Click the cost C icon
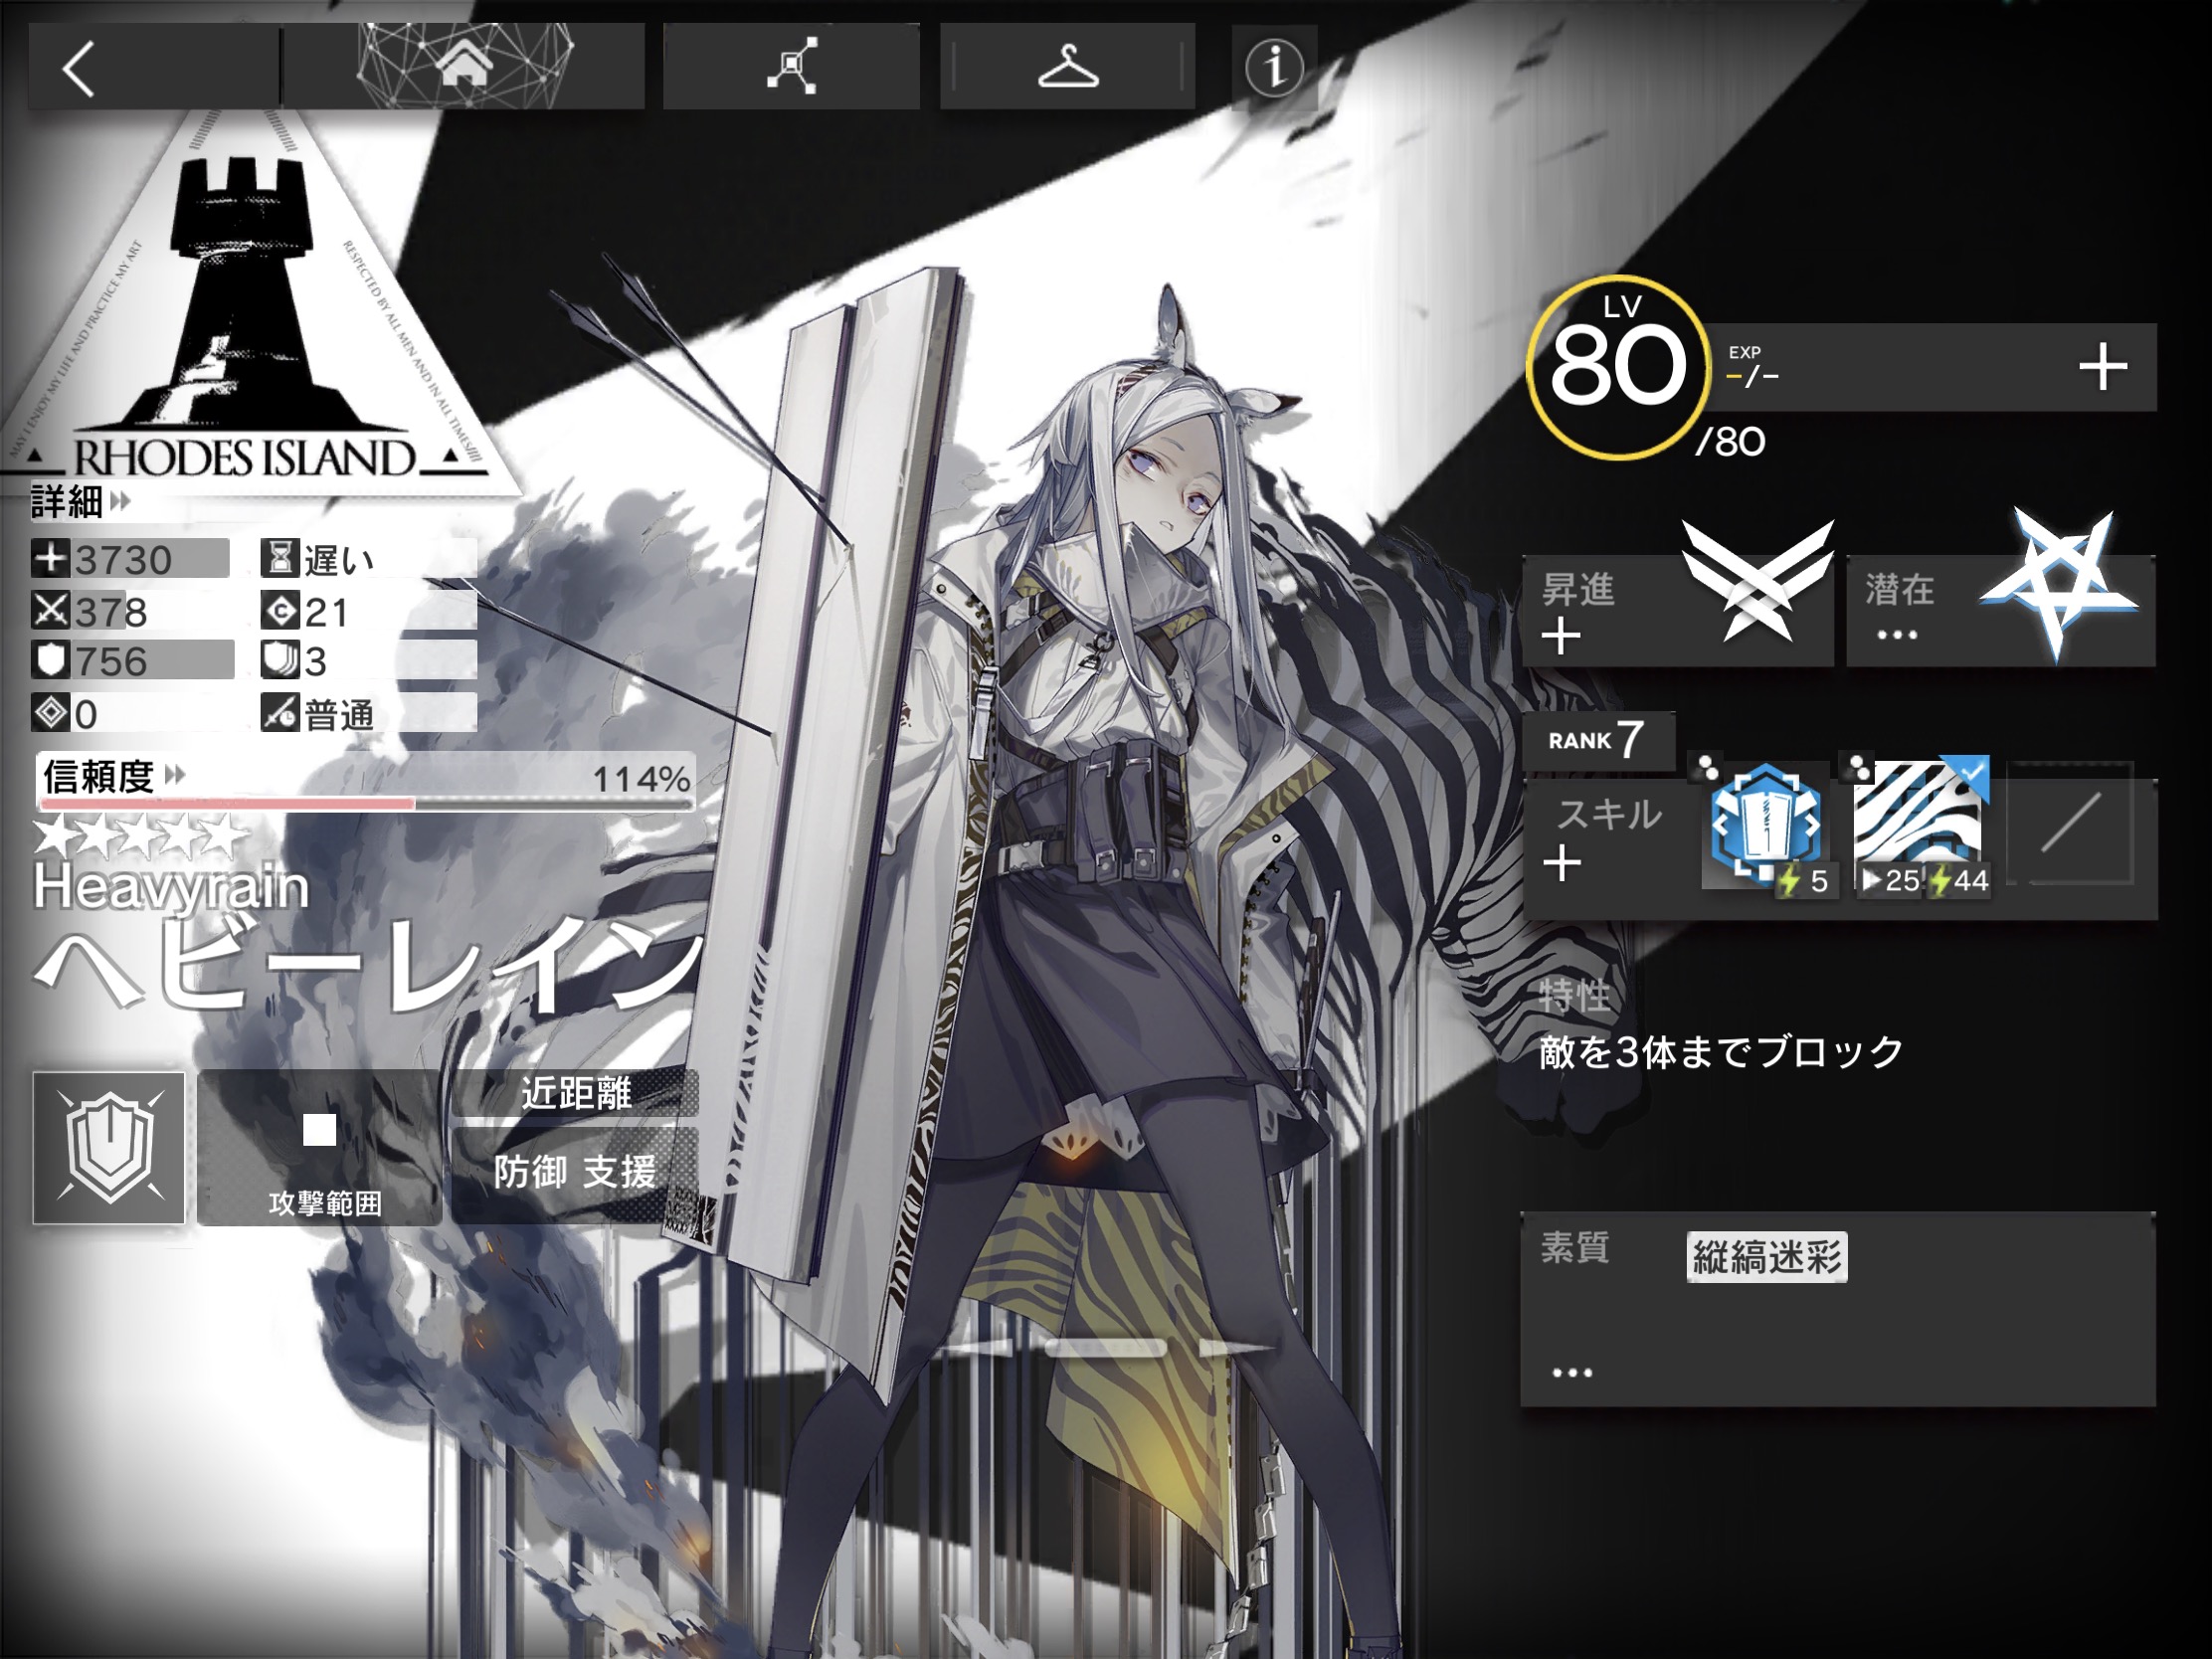The height and width of the screenshot is (1659, 2212). pos(280,610)
